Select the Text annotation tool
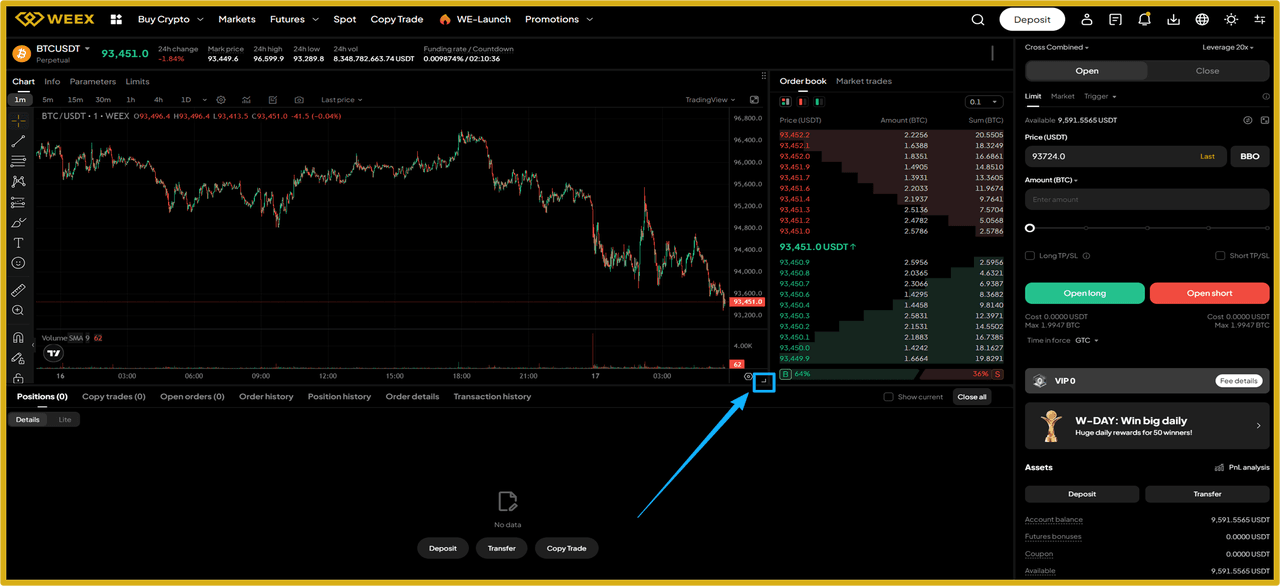The width and height of the screenshot is (1280, 586). [x=18, y=242]
